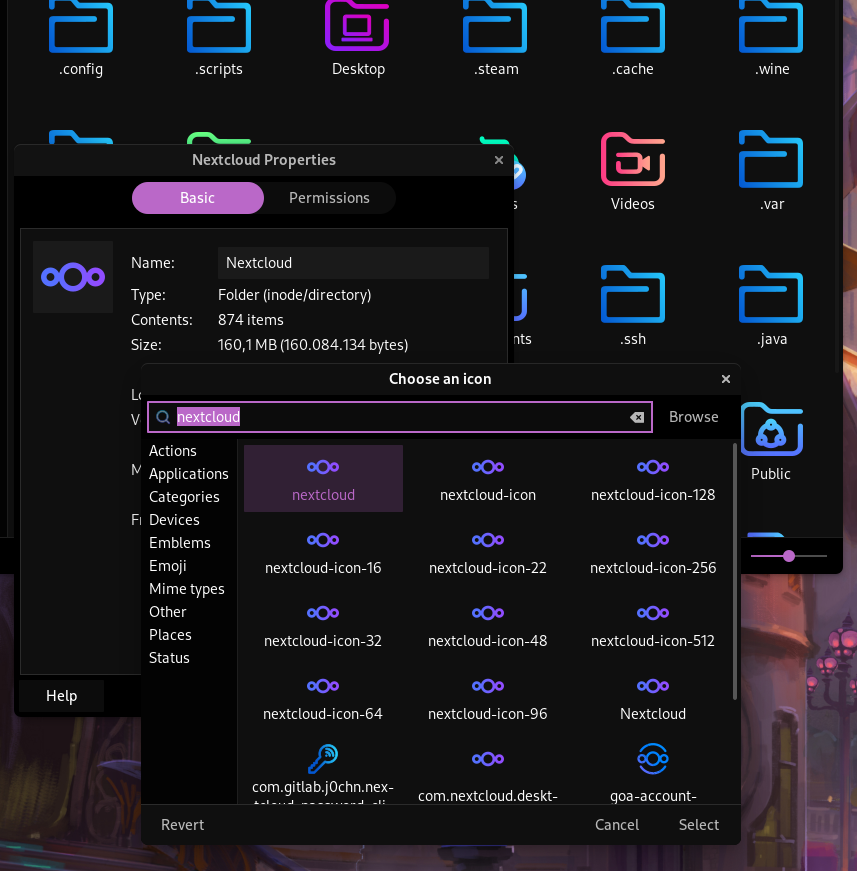The image size is (857, 871).
Task: Choose the nextcloud-icon-128 icon
Action: click(653, 478)
